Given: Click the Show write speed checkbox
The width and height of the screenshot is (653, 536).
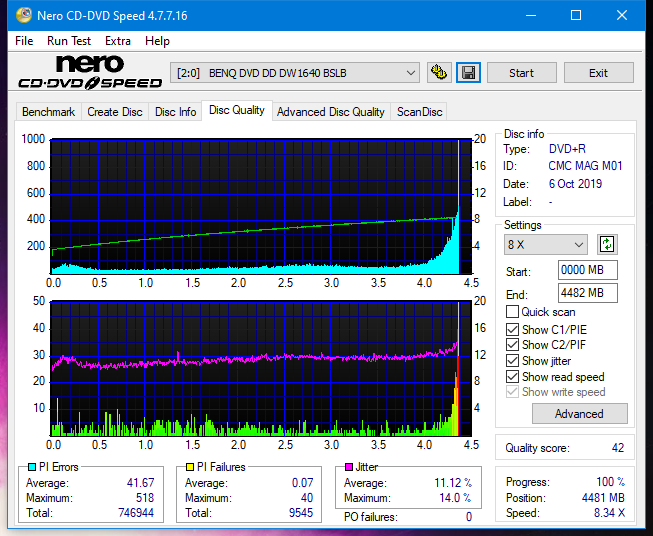Looking at the screenshot, I should (x=512, y=392).
